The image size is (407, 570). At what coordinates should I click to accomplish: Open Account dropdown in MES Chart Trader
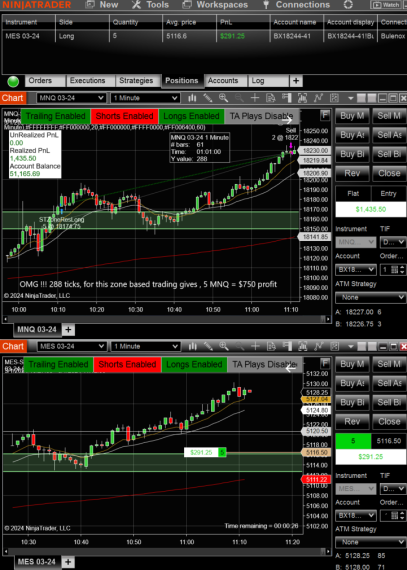[x=355, y=515]
